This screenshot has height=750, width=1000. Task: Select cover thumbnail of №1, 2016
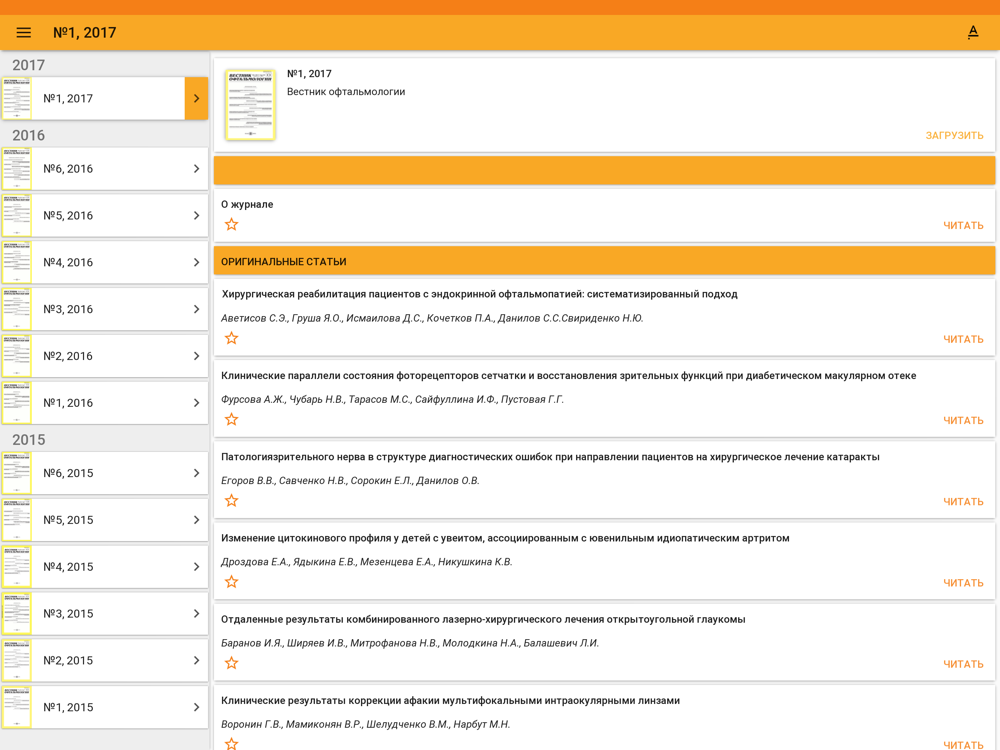click(x=17, y=402)
